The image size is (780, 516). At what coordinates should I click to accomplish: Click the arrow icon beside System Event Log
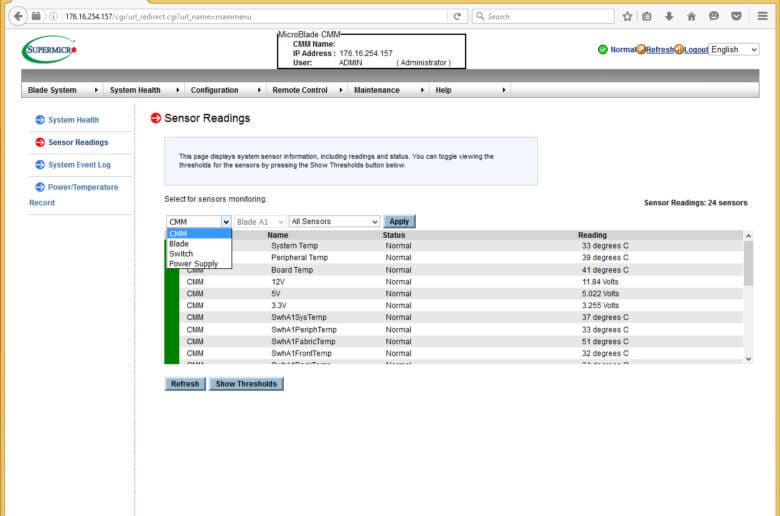[x=40, y=165]
